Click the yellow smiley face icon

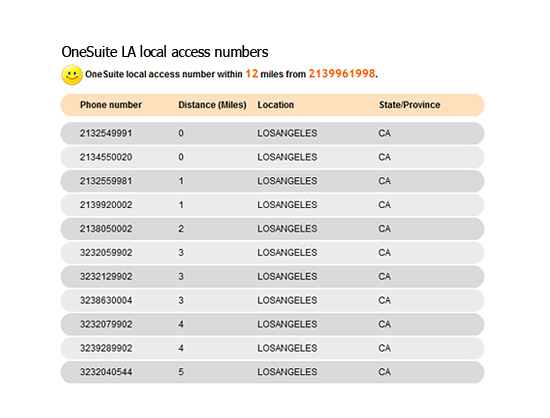[x=72, y=74]
